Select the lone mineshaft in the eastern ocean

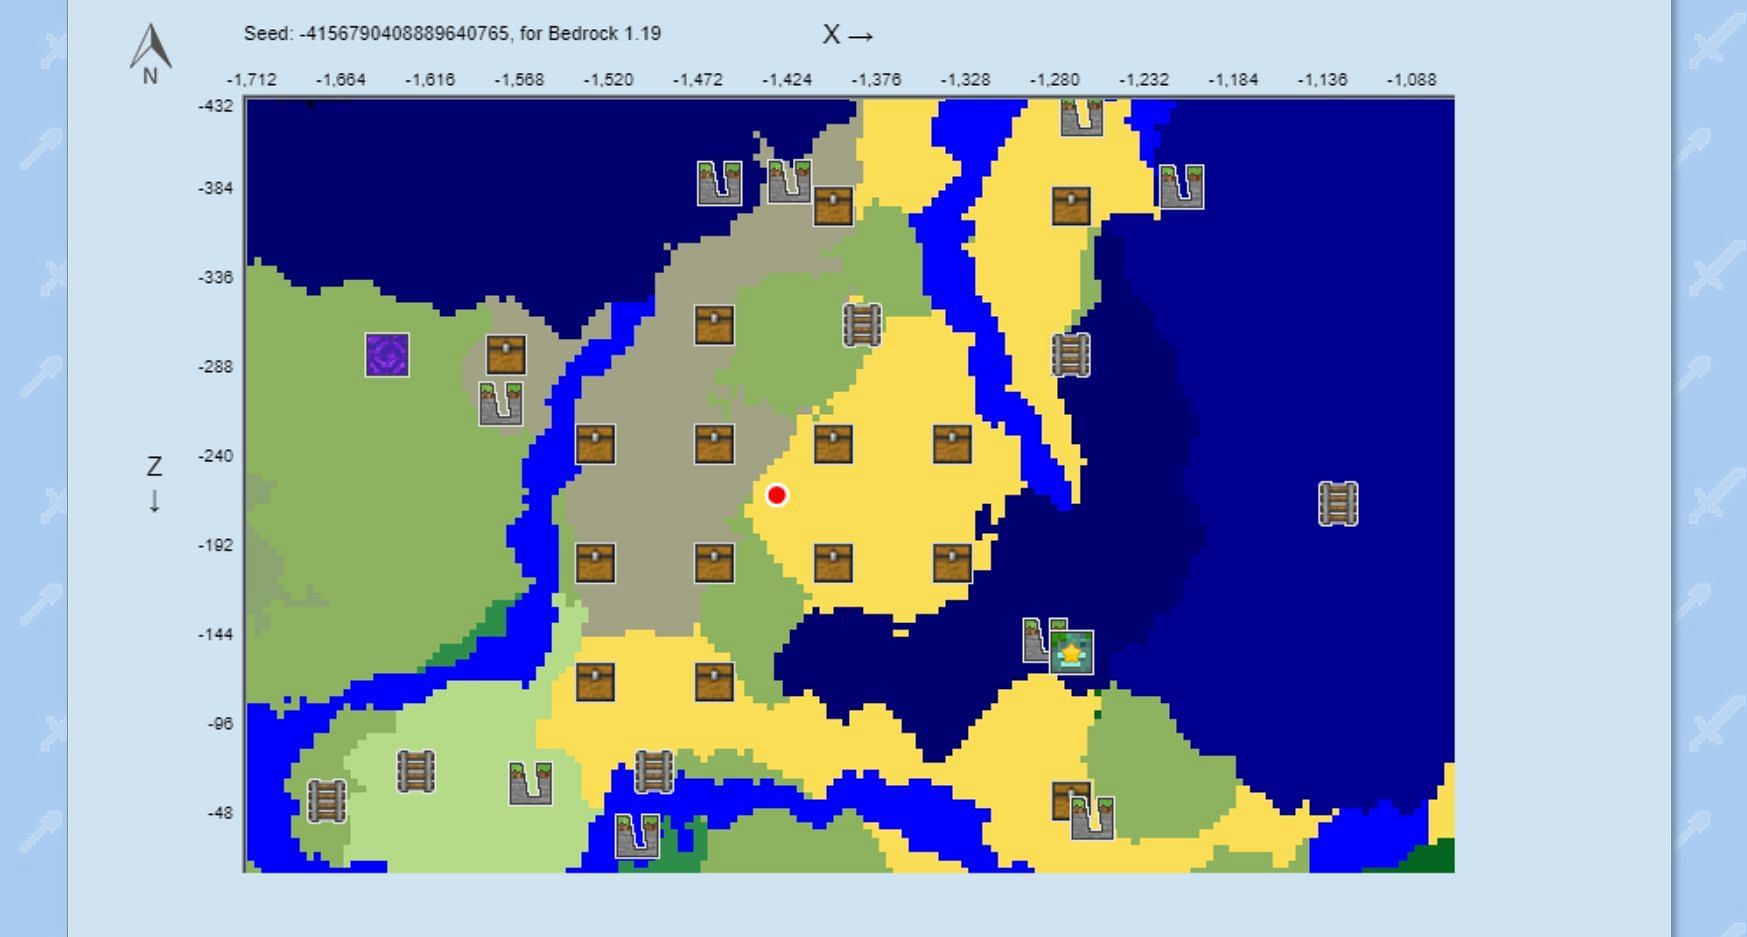1338,503
